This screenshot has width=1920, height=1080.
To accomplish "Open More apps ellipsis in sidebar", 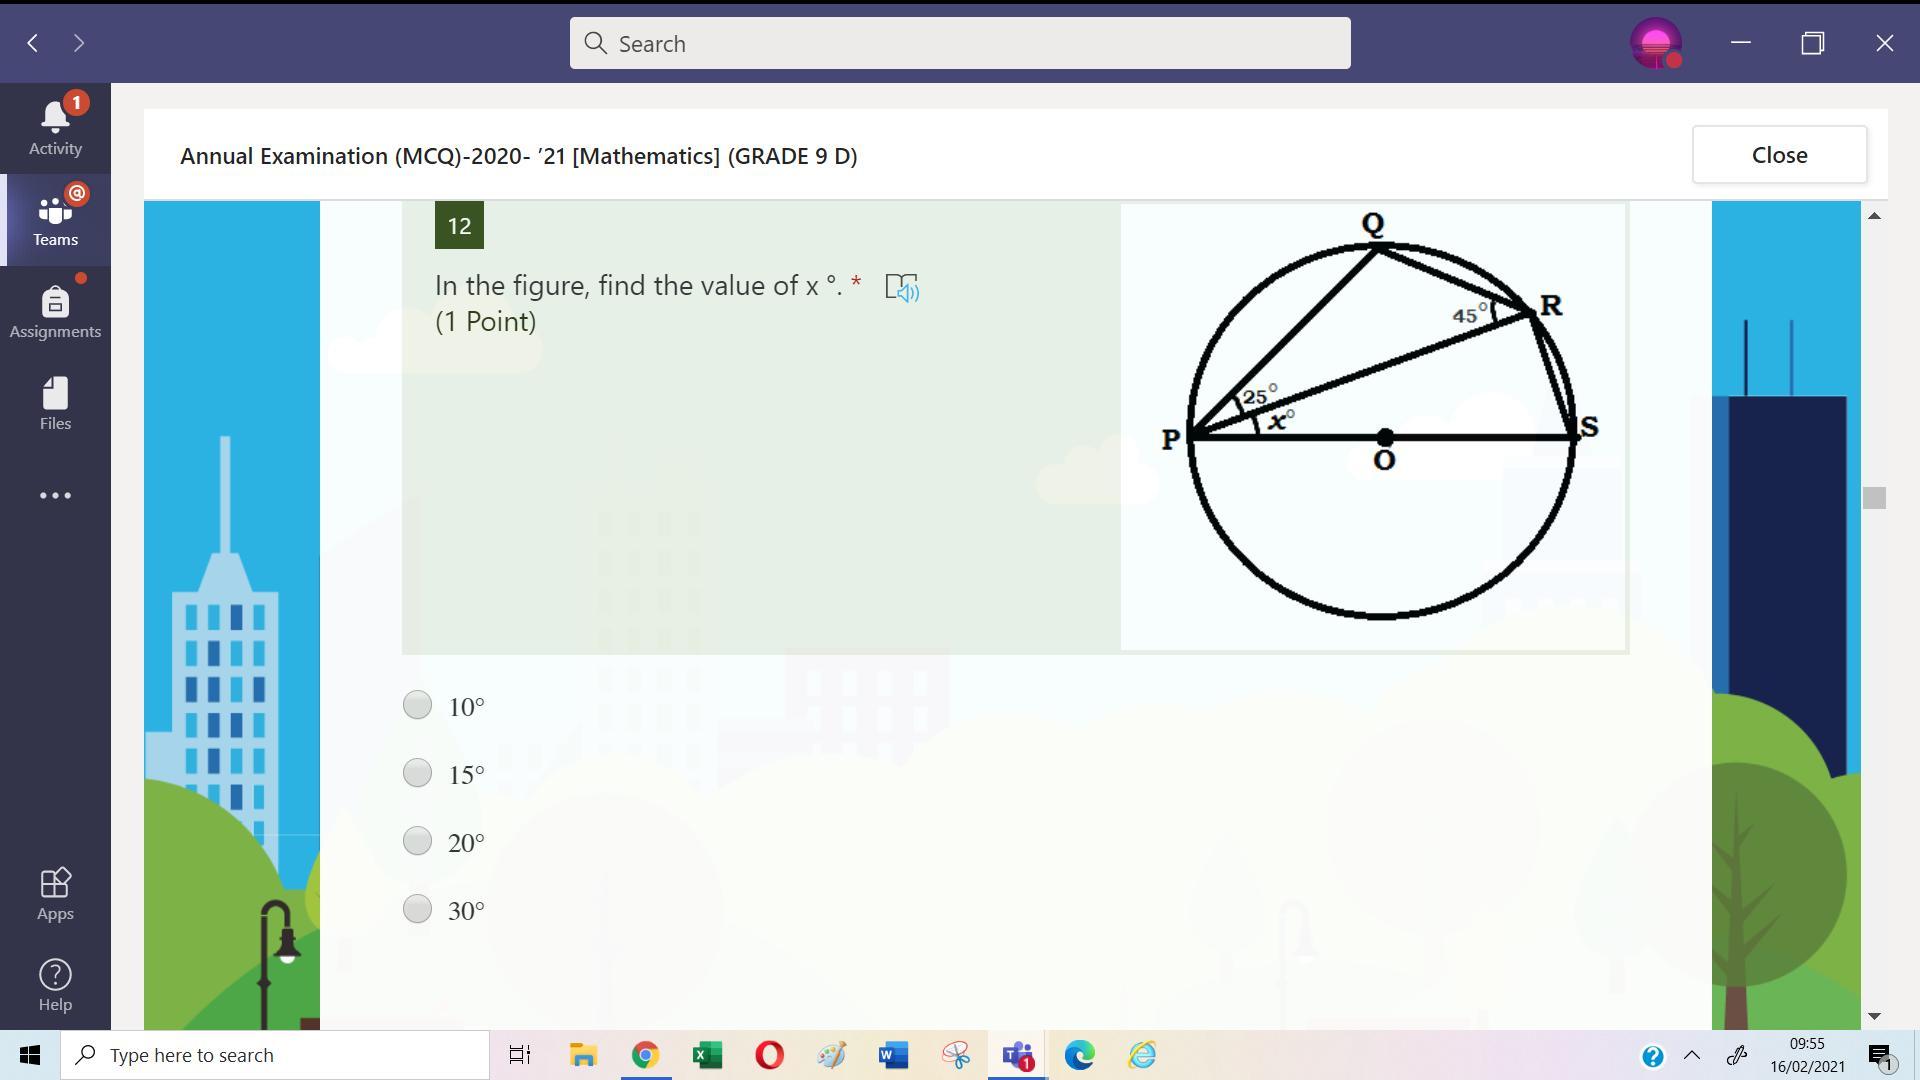I will [x=55, y=495].
